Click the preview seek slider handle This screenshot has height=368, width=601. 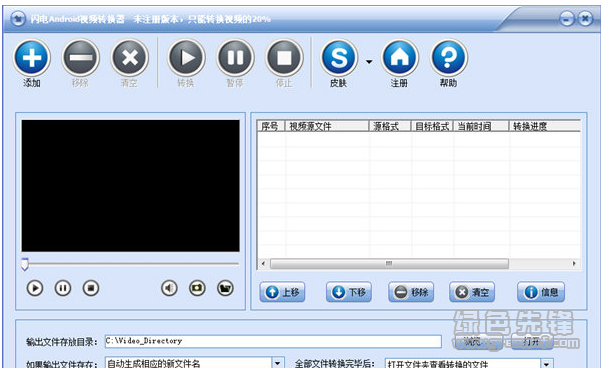[x=25, y=264]
